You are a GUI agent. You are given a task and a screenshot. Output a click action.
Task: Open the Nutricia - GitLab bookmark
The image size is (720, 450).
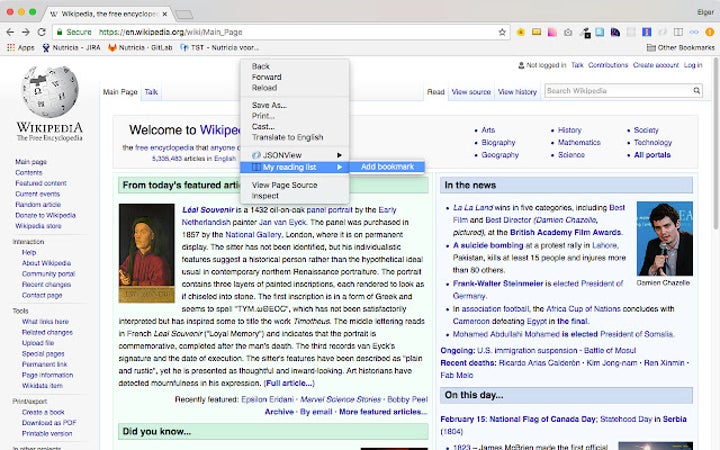[139, 47]
